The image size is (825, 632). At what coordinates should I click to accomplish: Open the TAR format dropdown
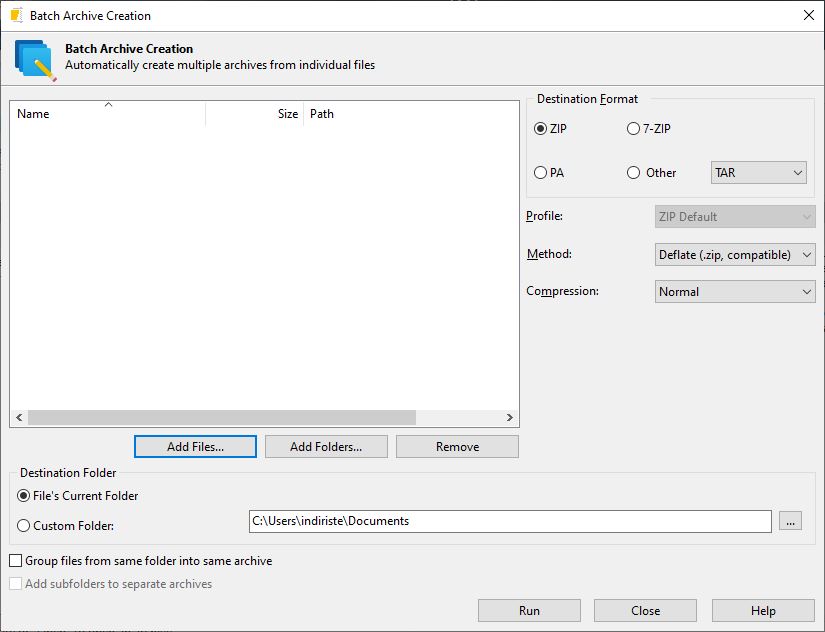click(759, 173)
